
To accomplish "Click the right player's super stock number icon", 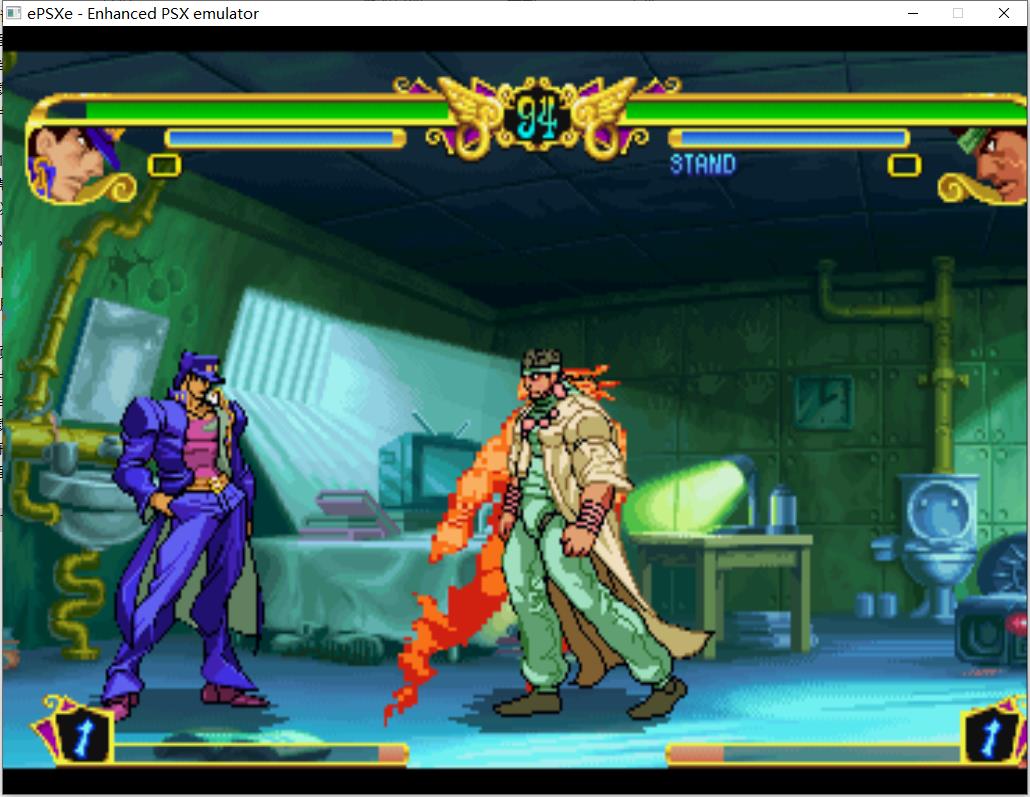I will pyautogui.click(x=990, y=736).
